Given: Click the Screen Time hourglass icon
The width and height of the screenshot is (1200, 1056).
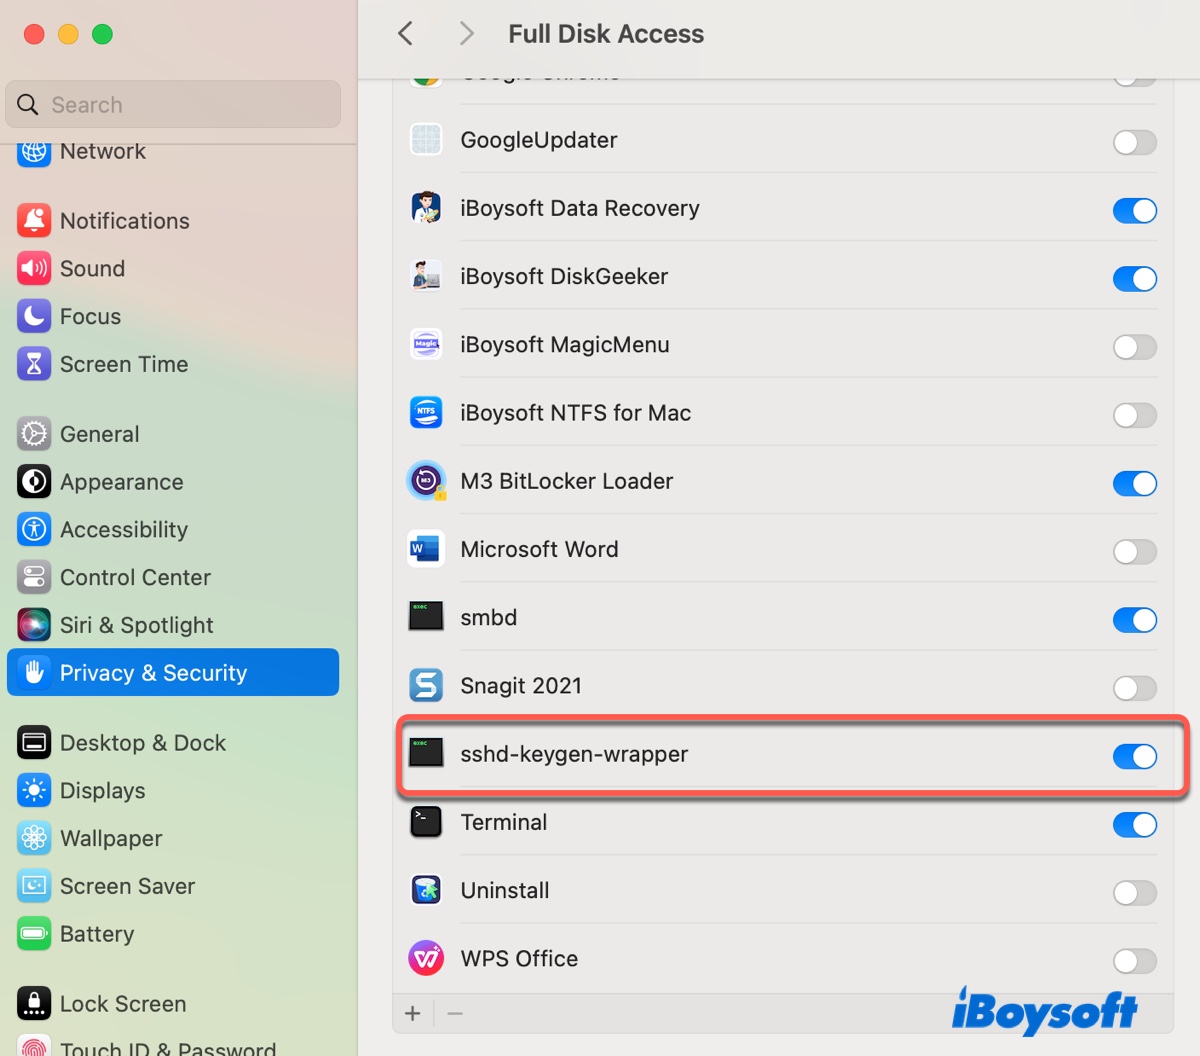Looking at the screenshot, I should (34, 364).
